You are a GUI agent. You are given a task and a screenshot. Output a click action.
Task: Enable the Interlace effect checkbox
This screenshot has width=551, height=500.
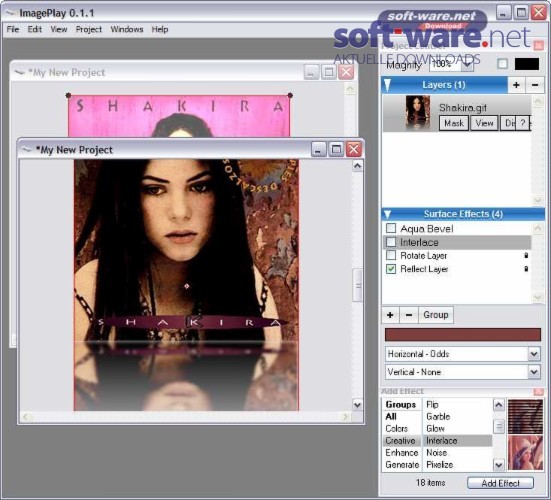[391, 242]
